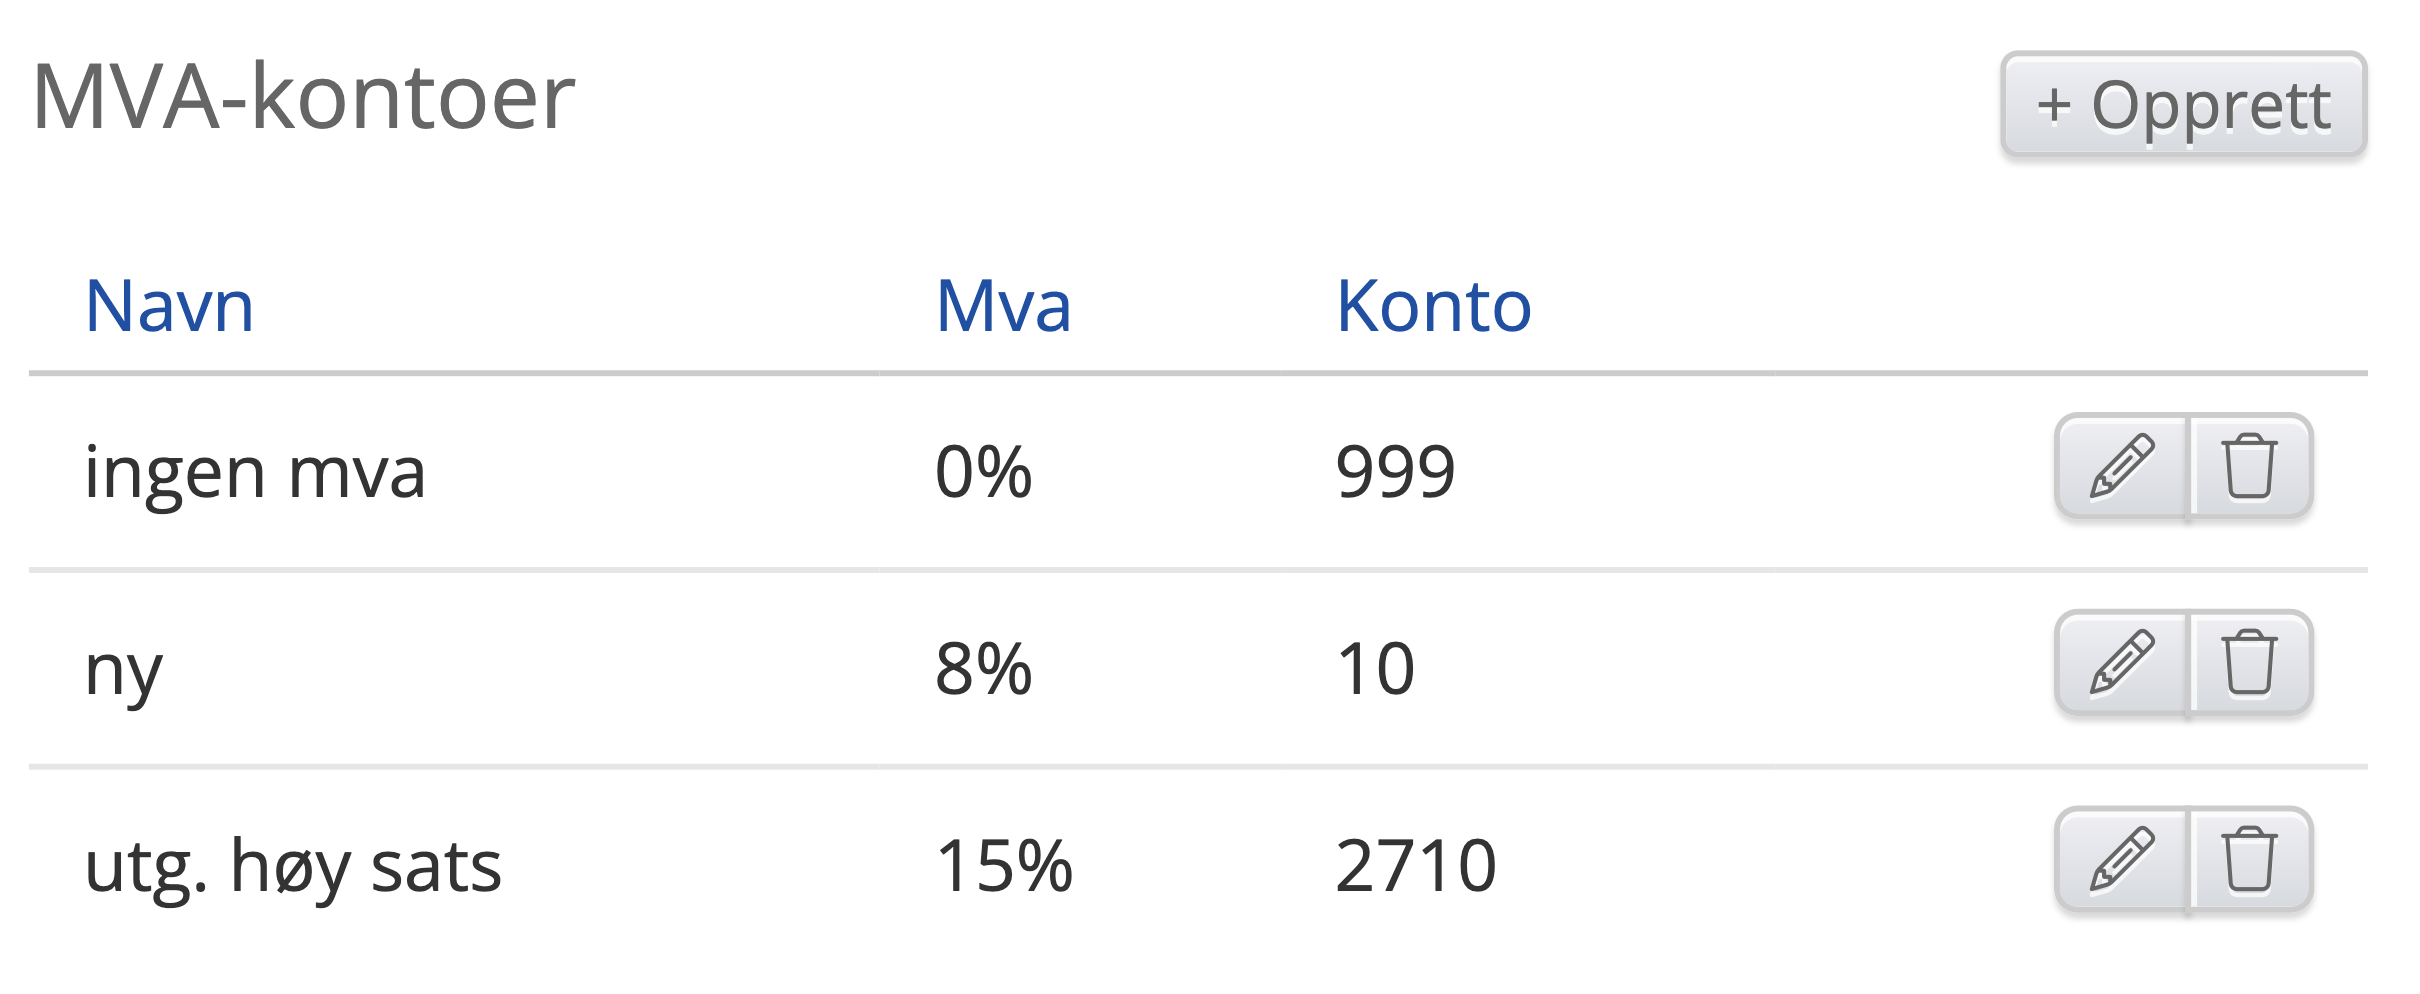Screen dimensions: 2420x994
Task: Click the 'MVA-kontoer' page heading
Action: pyautogui.click(x=303, y=97)
